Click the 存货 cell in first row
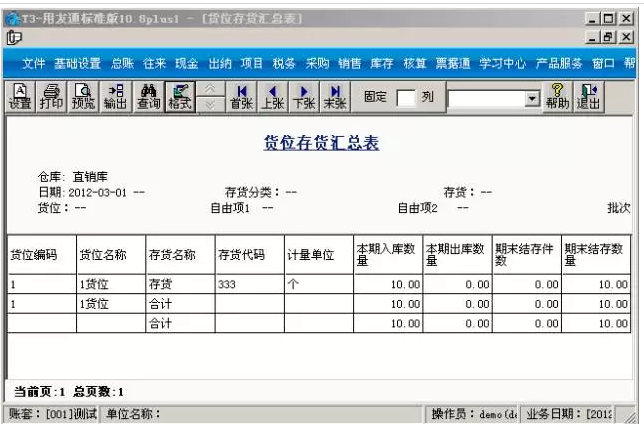The width and height of the screenshot is (644, 424). coord(180,284)
